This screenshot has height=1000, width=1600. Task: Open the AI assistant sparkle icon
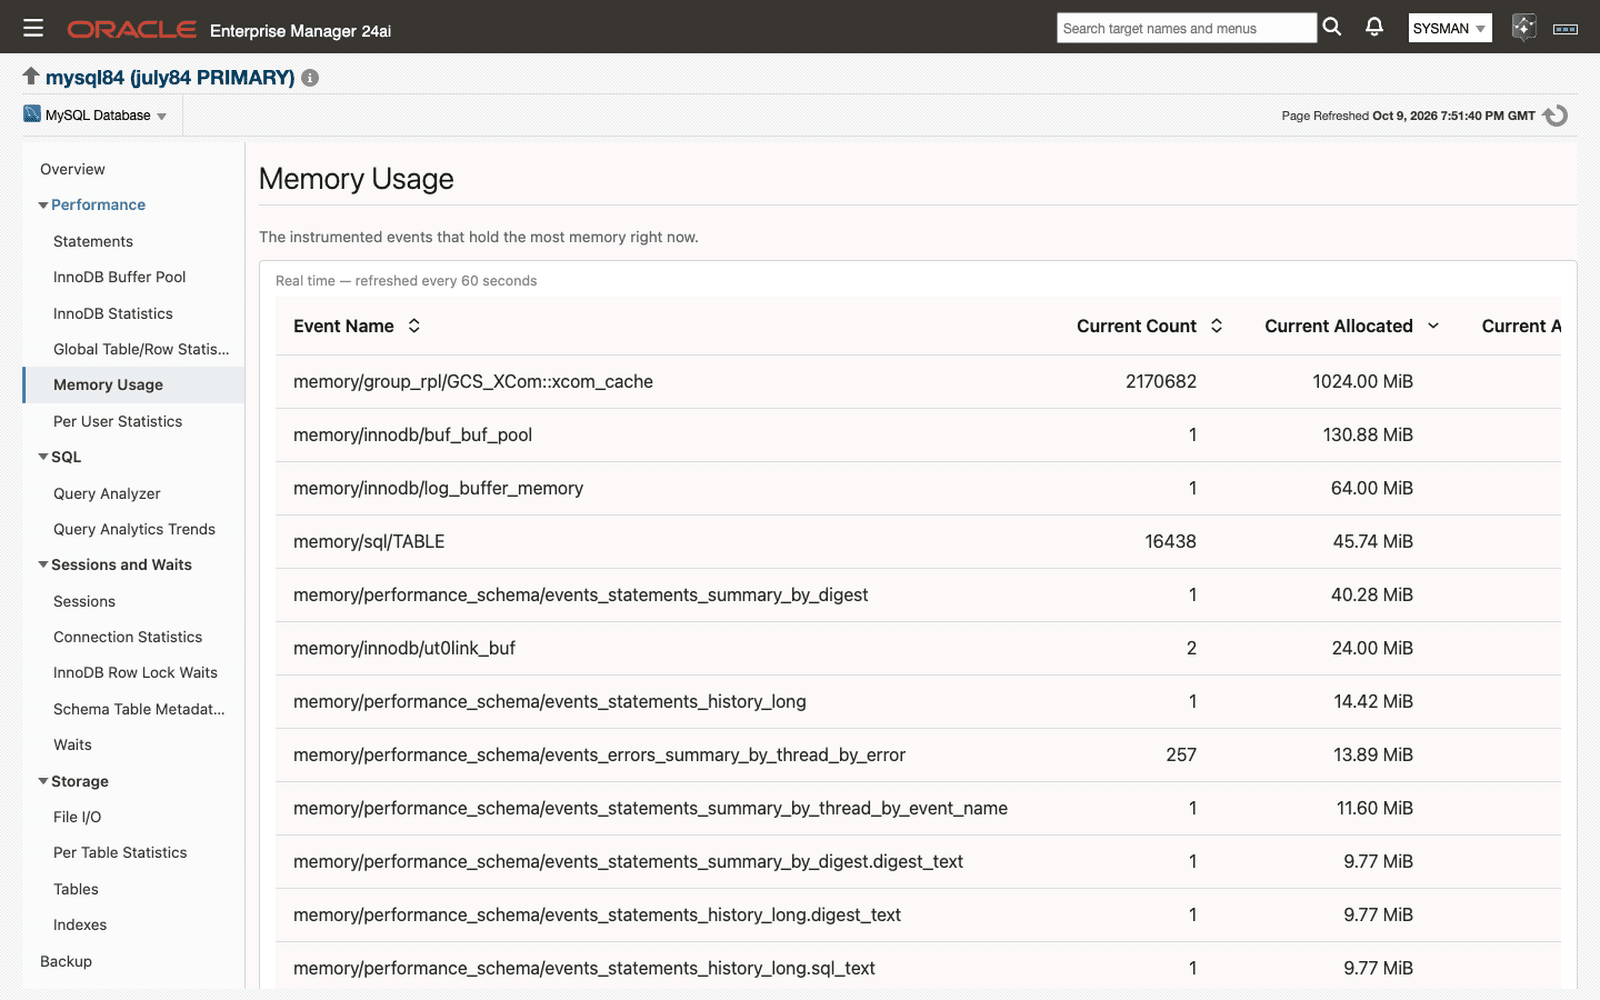[1524, 27]
